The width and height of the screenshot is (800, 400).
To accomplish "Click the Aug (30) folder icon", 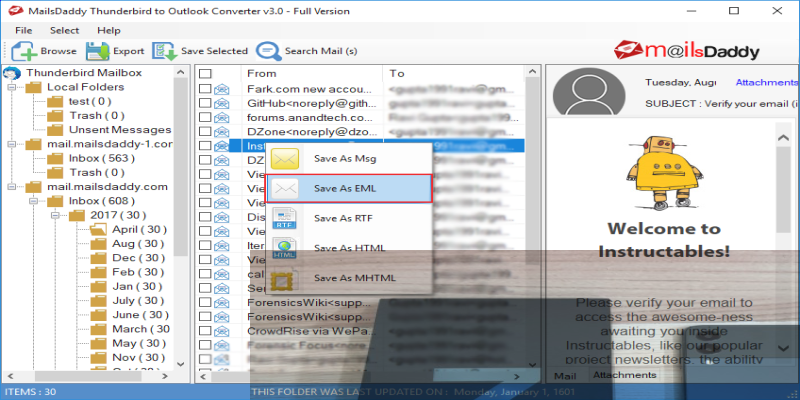I will 98,244.
